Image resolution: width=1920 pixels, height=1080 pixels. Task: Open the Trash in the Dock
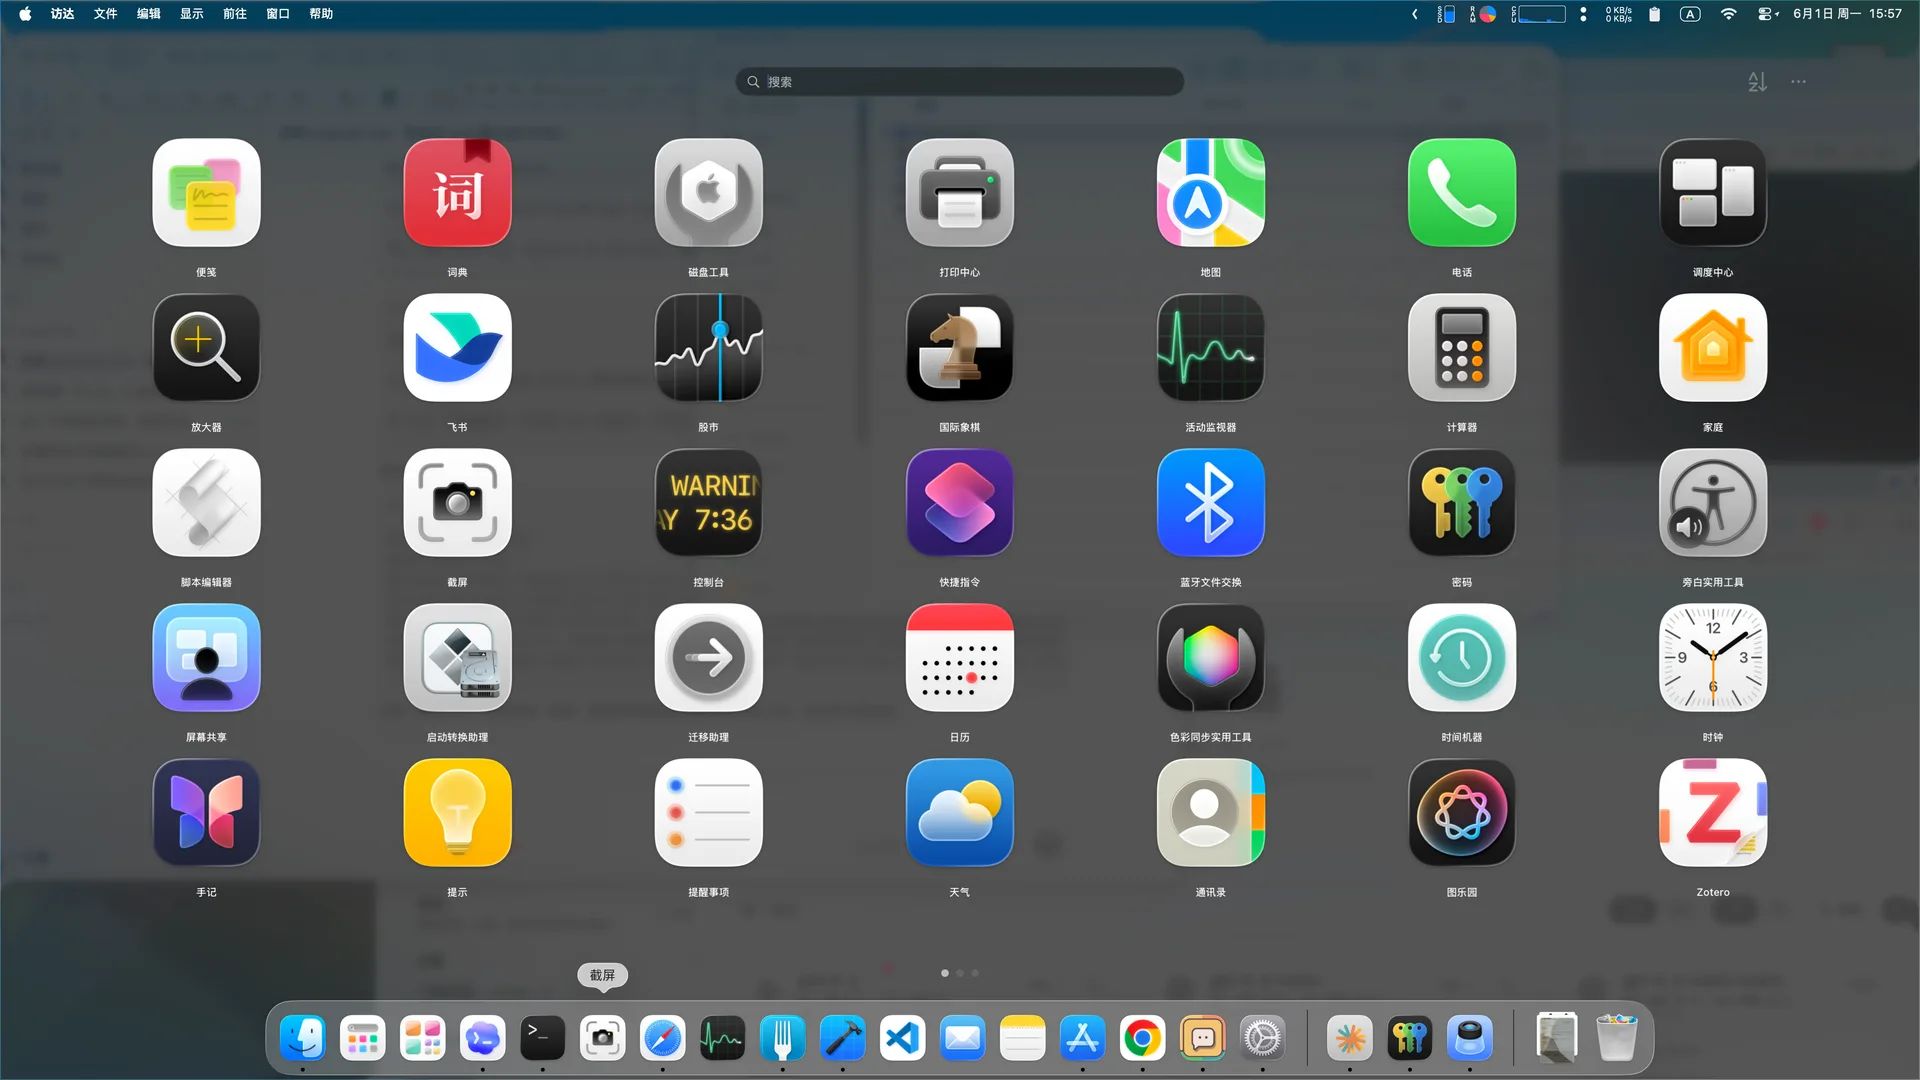[x=1617, y=1039]
